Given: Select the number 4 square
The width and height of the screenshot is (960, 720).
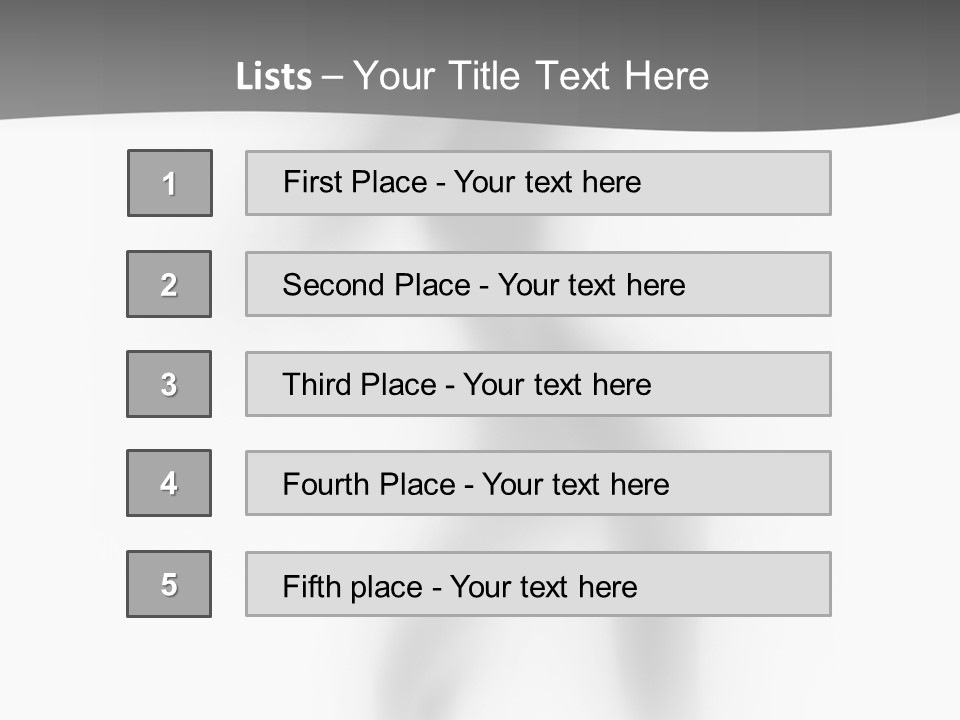Looking at the screenshot, I should click(x=169, y=483).
